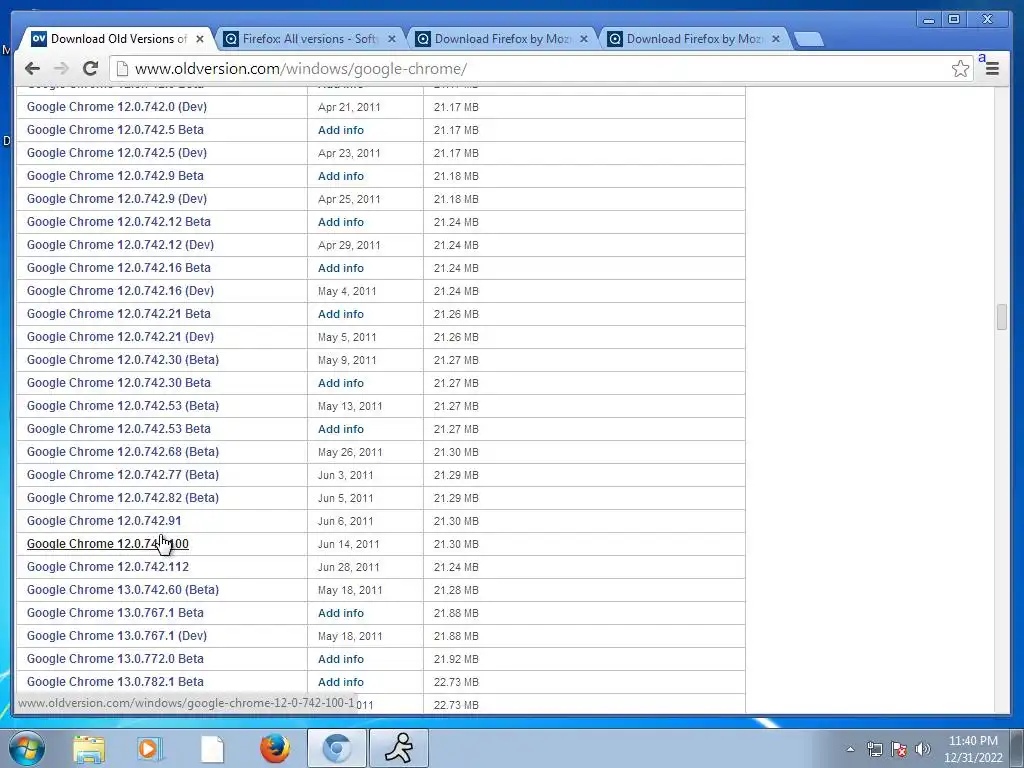Open Google Chrome 12.0.742.82 (Beta) link
Viewport: 1024px width, 768px height.
point(123,498)
